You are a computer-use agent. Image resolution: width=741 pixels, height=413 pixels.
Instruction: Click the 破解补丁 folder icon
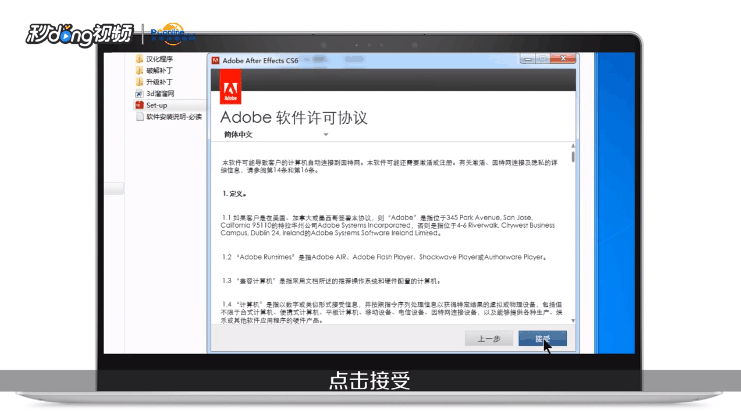coord(139,70)
